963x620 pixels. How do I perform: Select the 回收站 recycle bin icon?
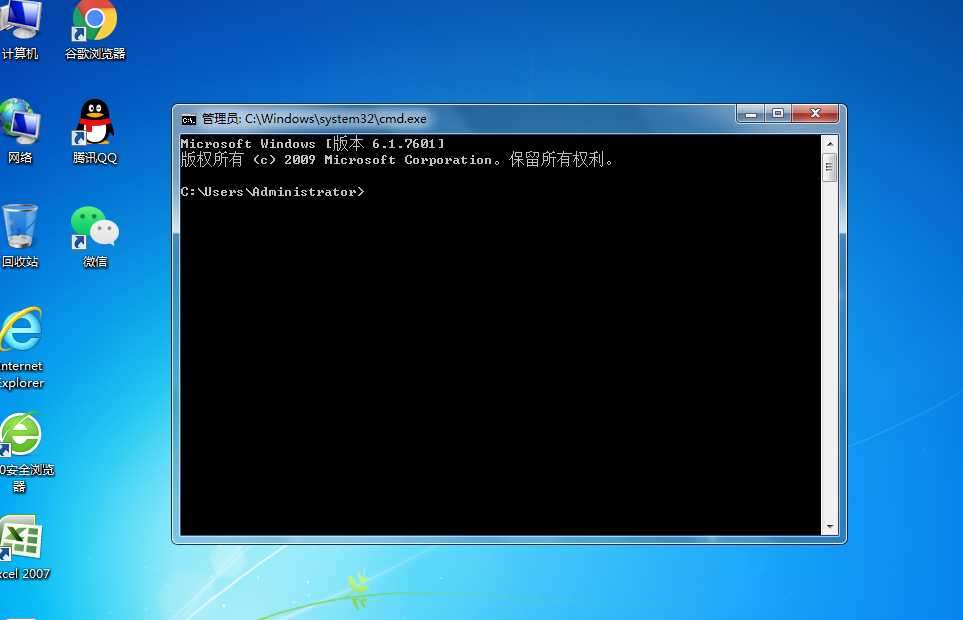click(20, 236)
